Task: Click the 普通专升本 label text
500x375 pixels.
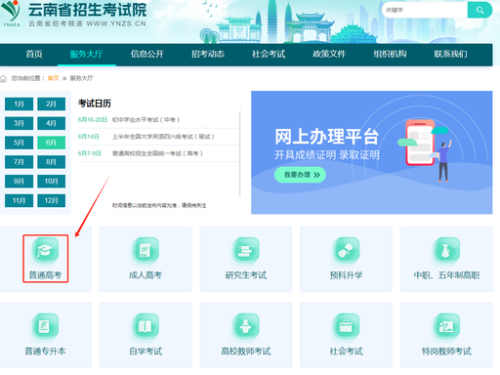Action: (x=45, y=351)
